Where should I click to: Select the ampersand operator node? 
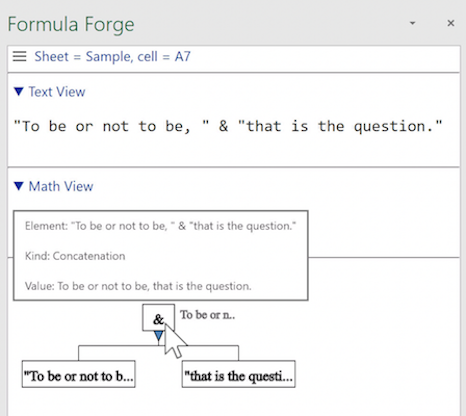click(x=158, y=317)
